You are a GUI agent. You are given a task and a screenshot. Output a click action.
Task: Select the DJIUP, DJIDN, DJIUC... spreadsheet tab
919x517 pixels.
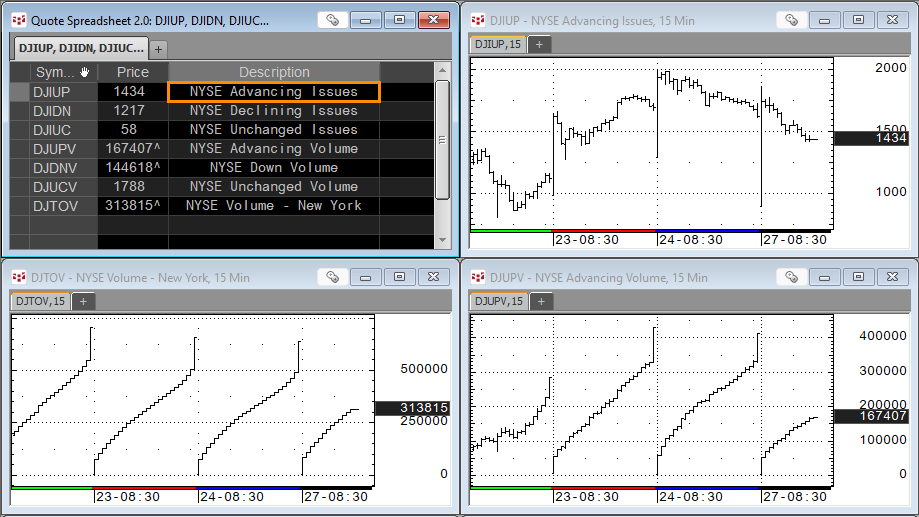[x=80, y=48]
